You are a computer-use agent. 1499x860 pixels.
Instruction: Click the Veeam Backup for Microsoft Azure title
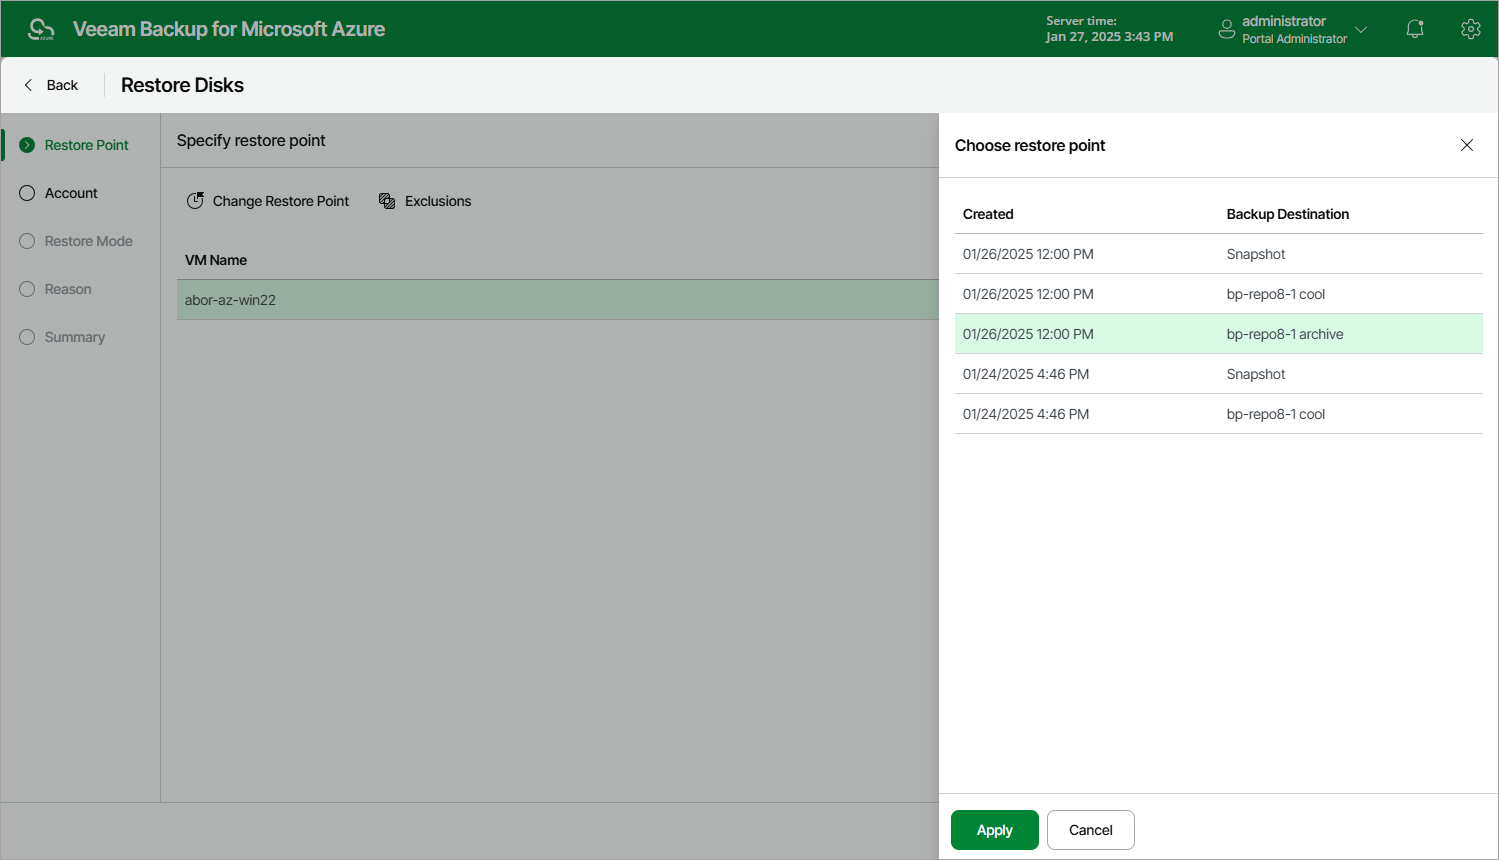229,29
